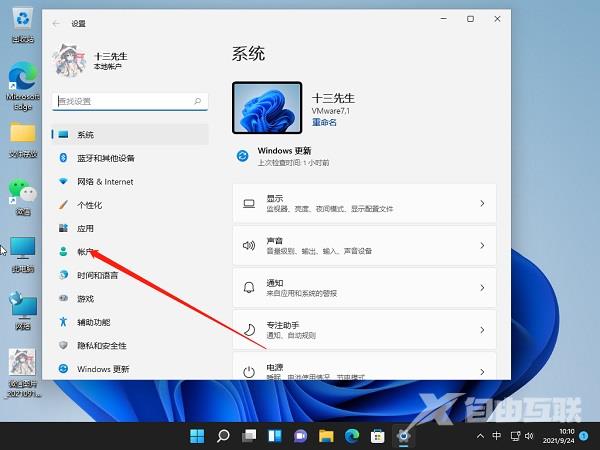Click the Windows Update sync icon

(x=243, y=156)
